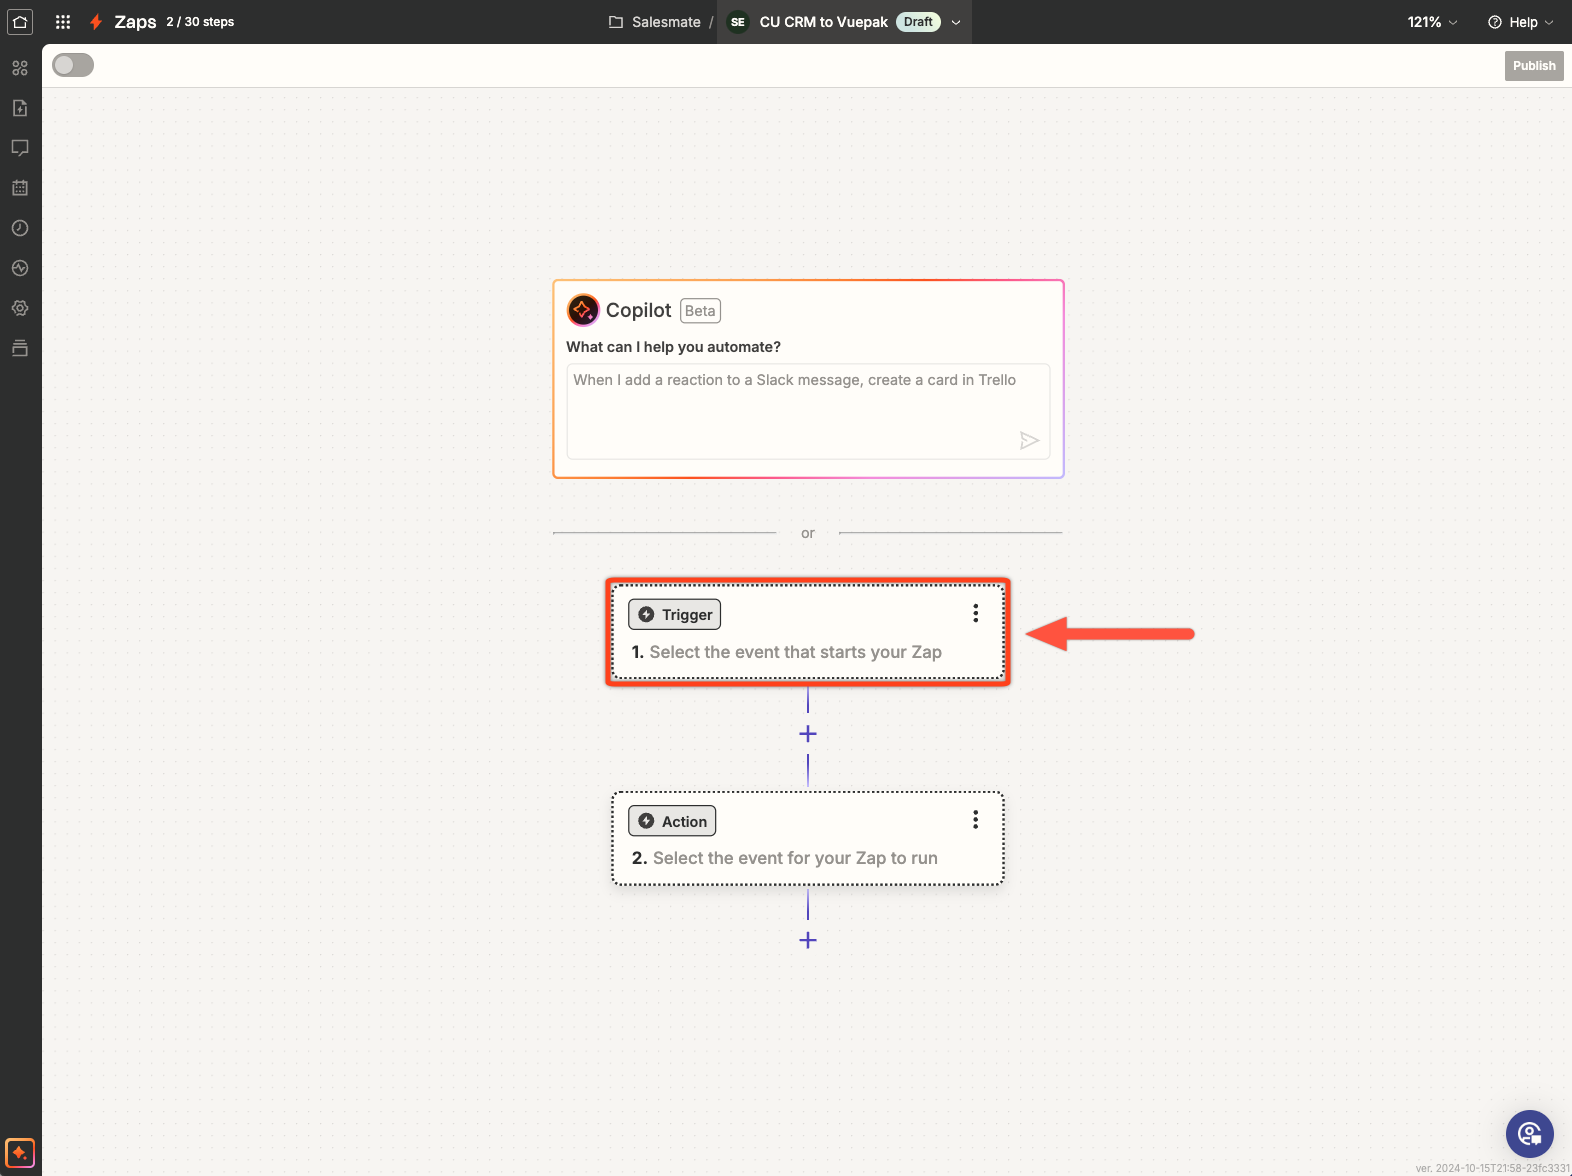The width and height of the screenshot is (1572, 1176).
Task: Click the Copilot icon at bottom left
Action: click(20, 1152)
